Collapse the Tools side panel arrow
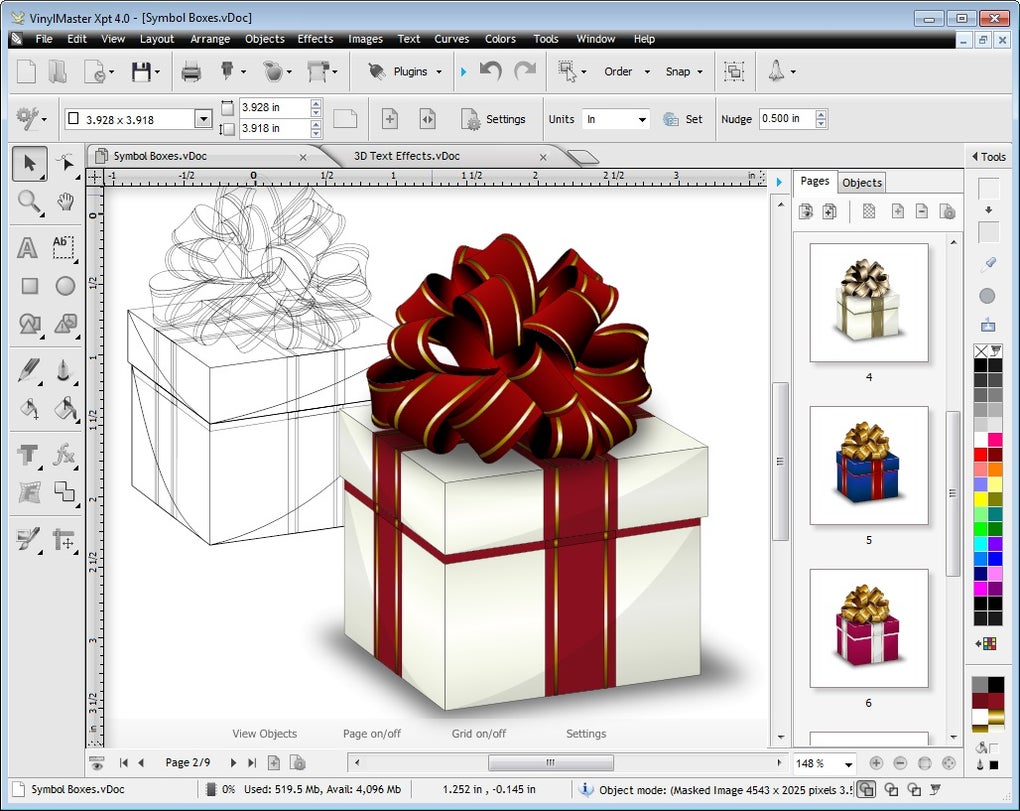Image resolution: width=1020 pixels, height=811 pixels. click(974, 156)
